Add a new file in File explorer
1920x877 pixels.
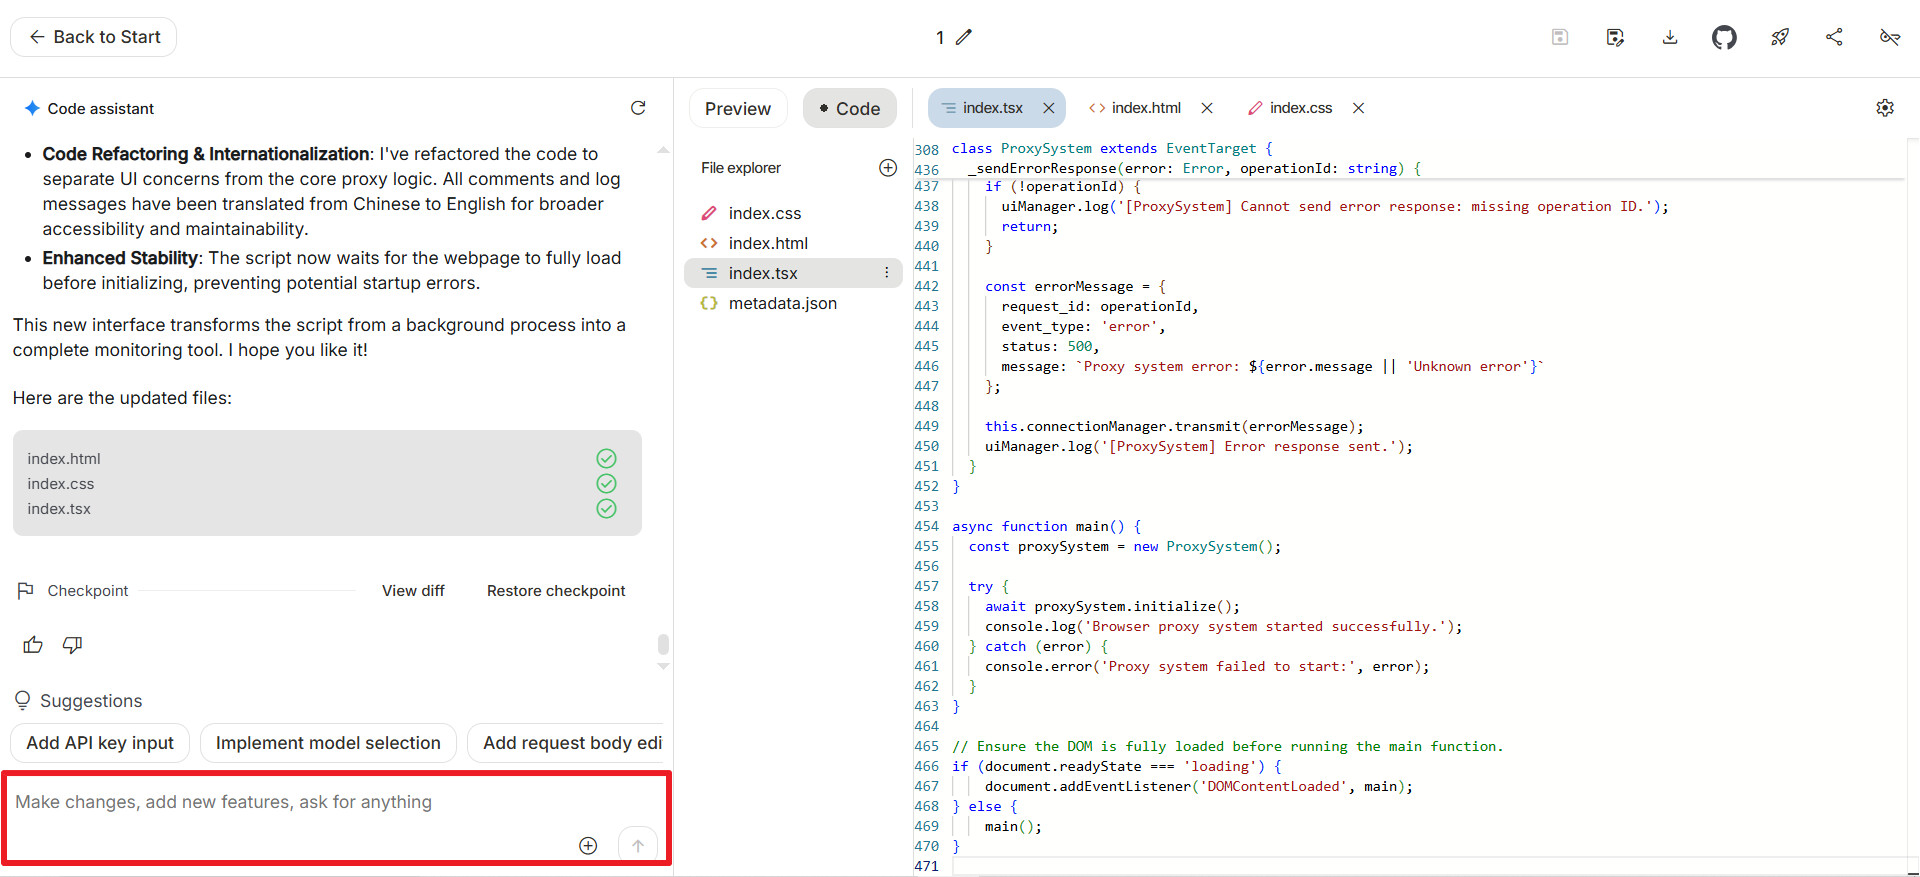point(888,168)
